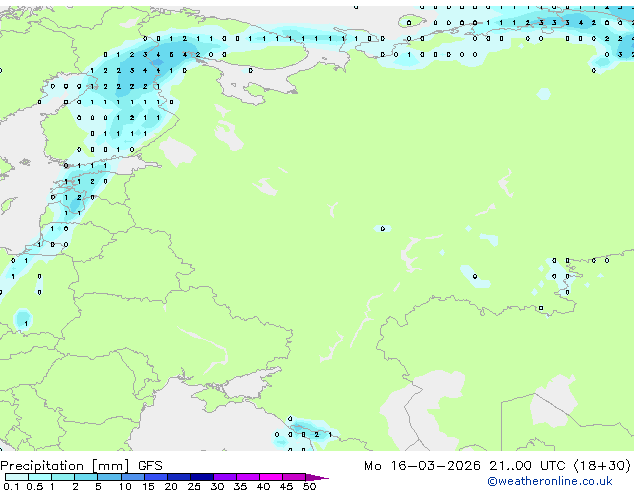This screenshot has width=634, height=490.
Task: Click the '20' legend scale label
Action: 171,486
